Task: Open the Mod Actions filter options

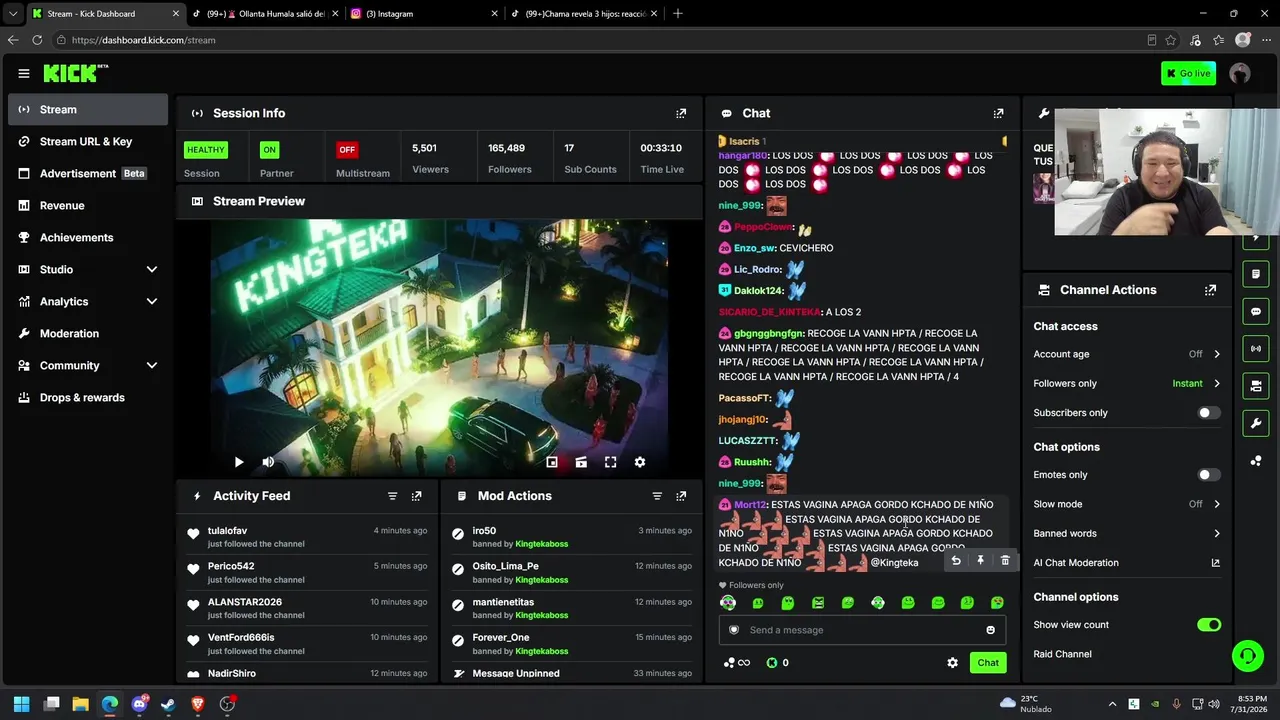Action: [657, 496]
